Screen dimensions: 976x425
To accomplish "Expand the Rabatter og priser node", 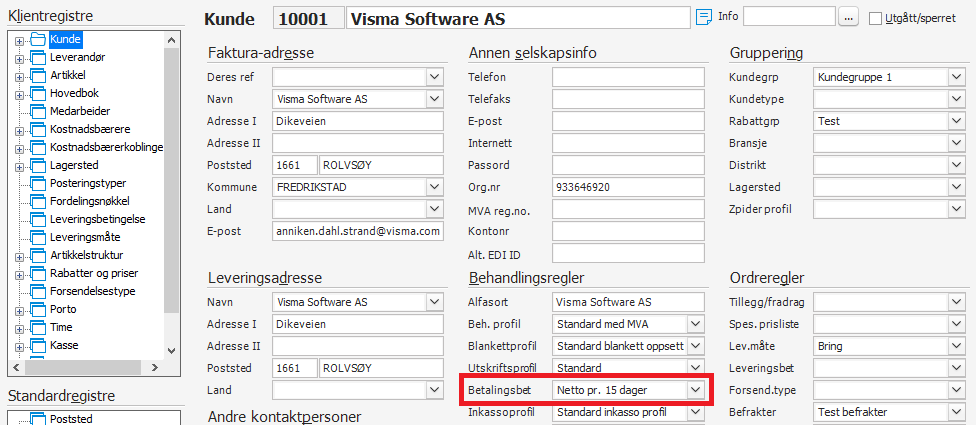I will coord(19,274).
